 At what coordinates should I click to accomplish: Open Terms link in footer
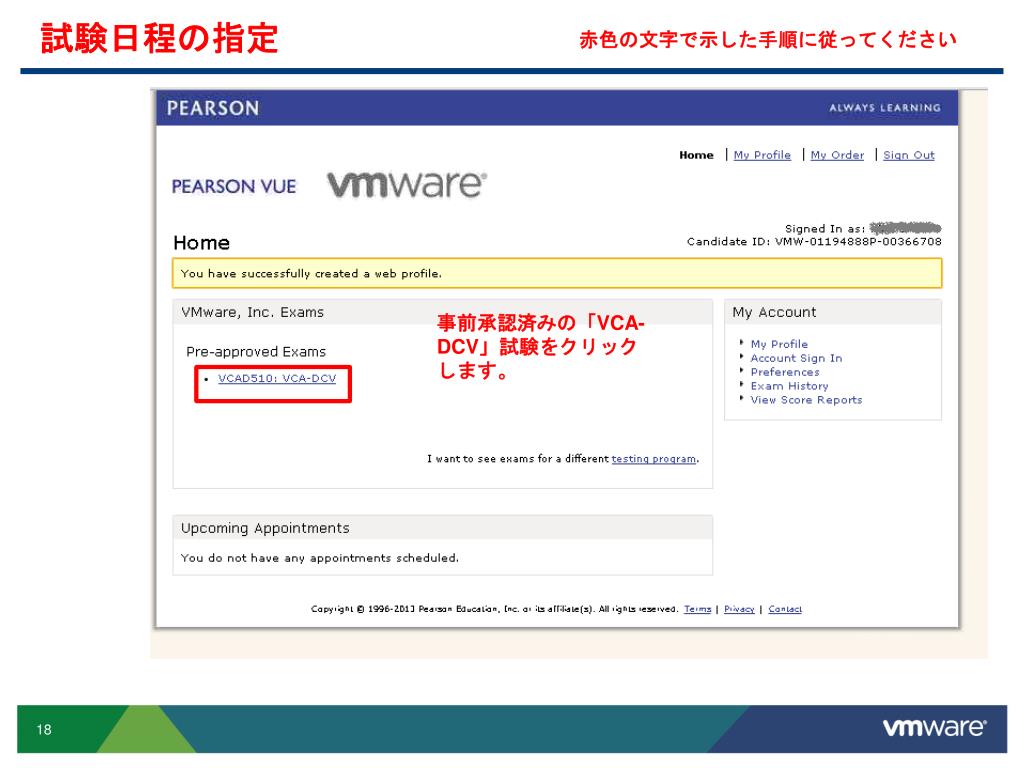[697, 609]
